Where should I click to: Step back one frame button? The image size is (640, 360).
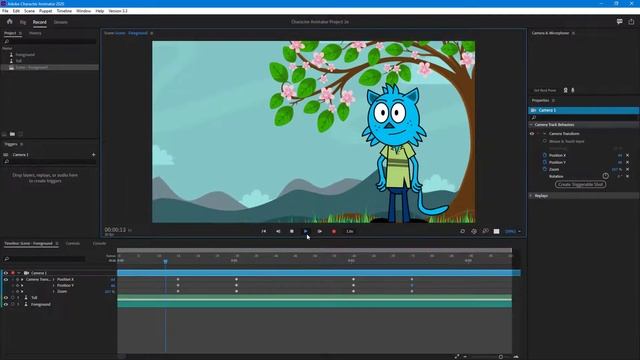(x=278, y=231)
